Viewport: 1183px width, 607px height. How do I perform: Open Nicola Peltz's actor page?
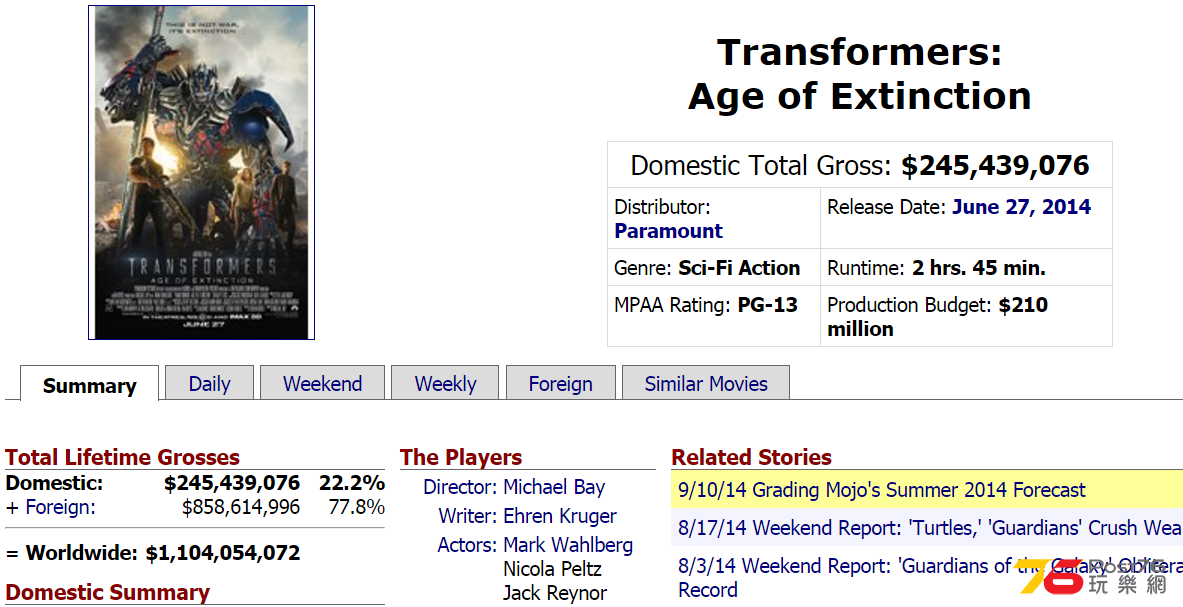click(x=552, y=569)
